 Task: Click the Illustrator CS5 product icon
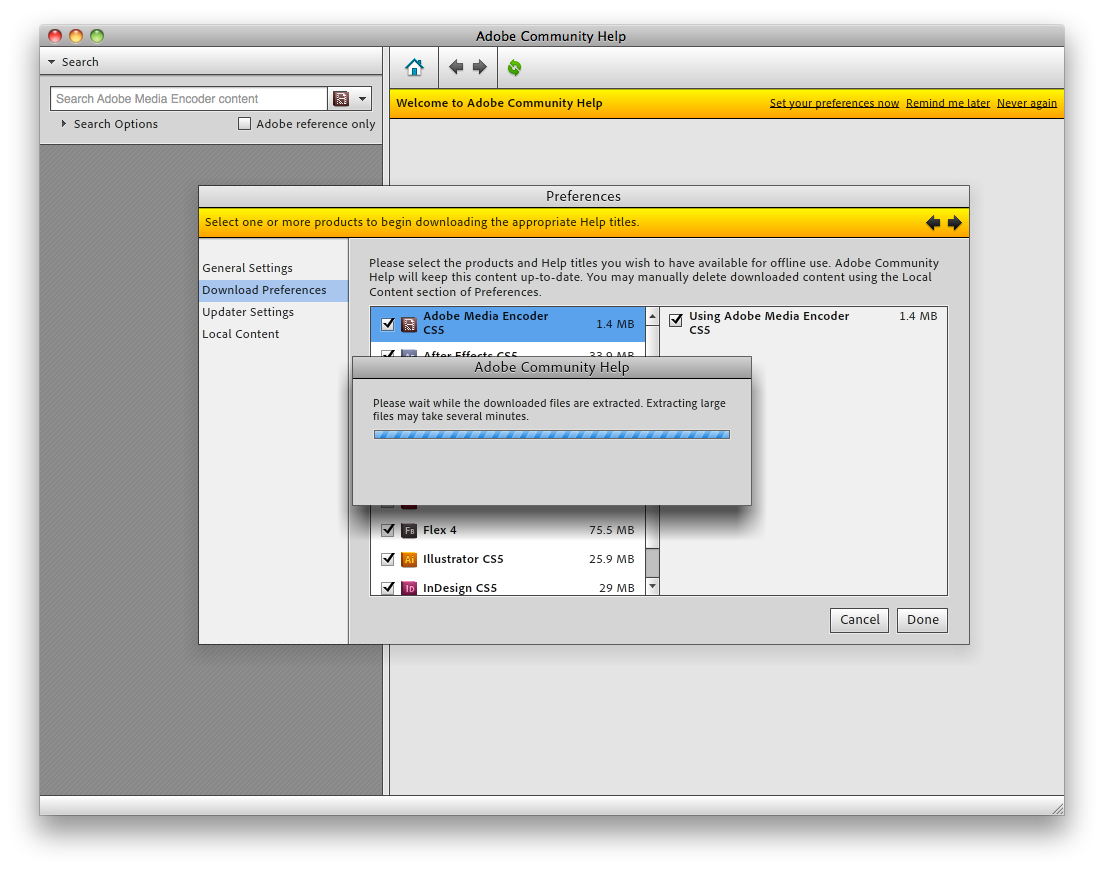(409, 560)
